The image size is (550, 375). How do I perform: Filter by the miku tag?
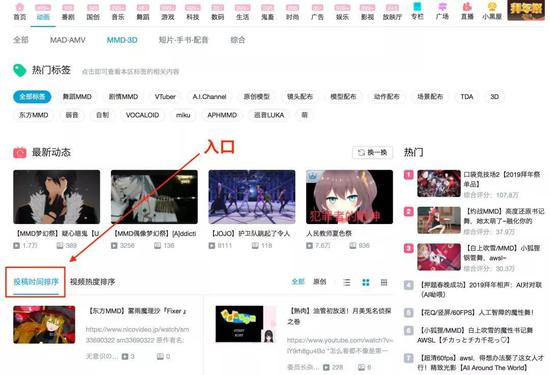(183, 115)
